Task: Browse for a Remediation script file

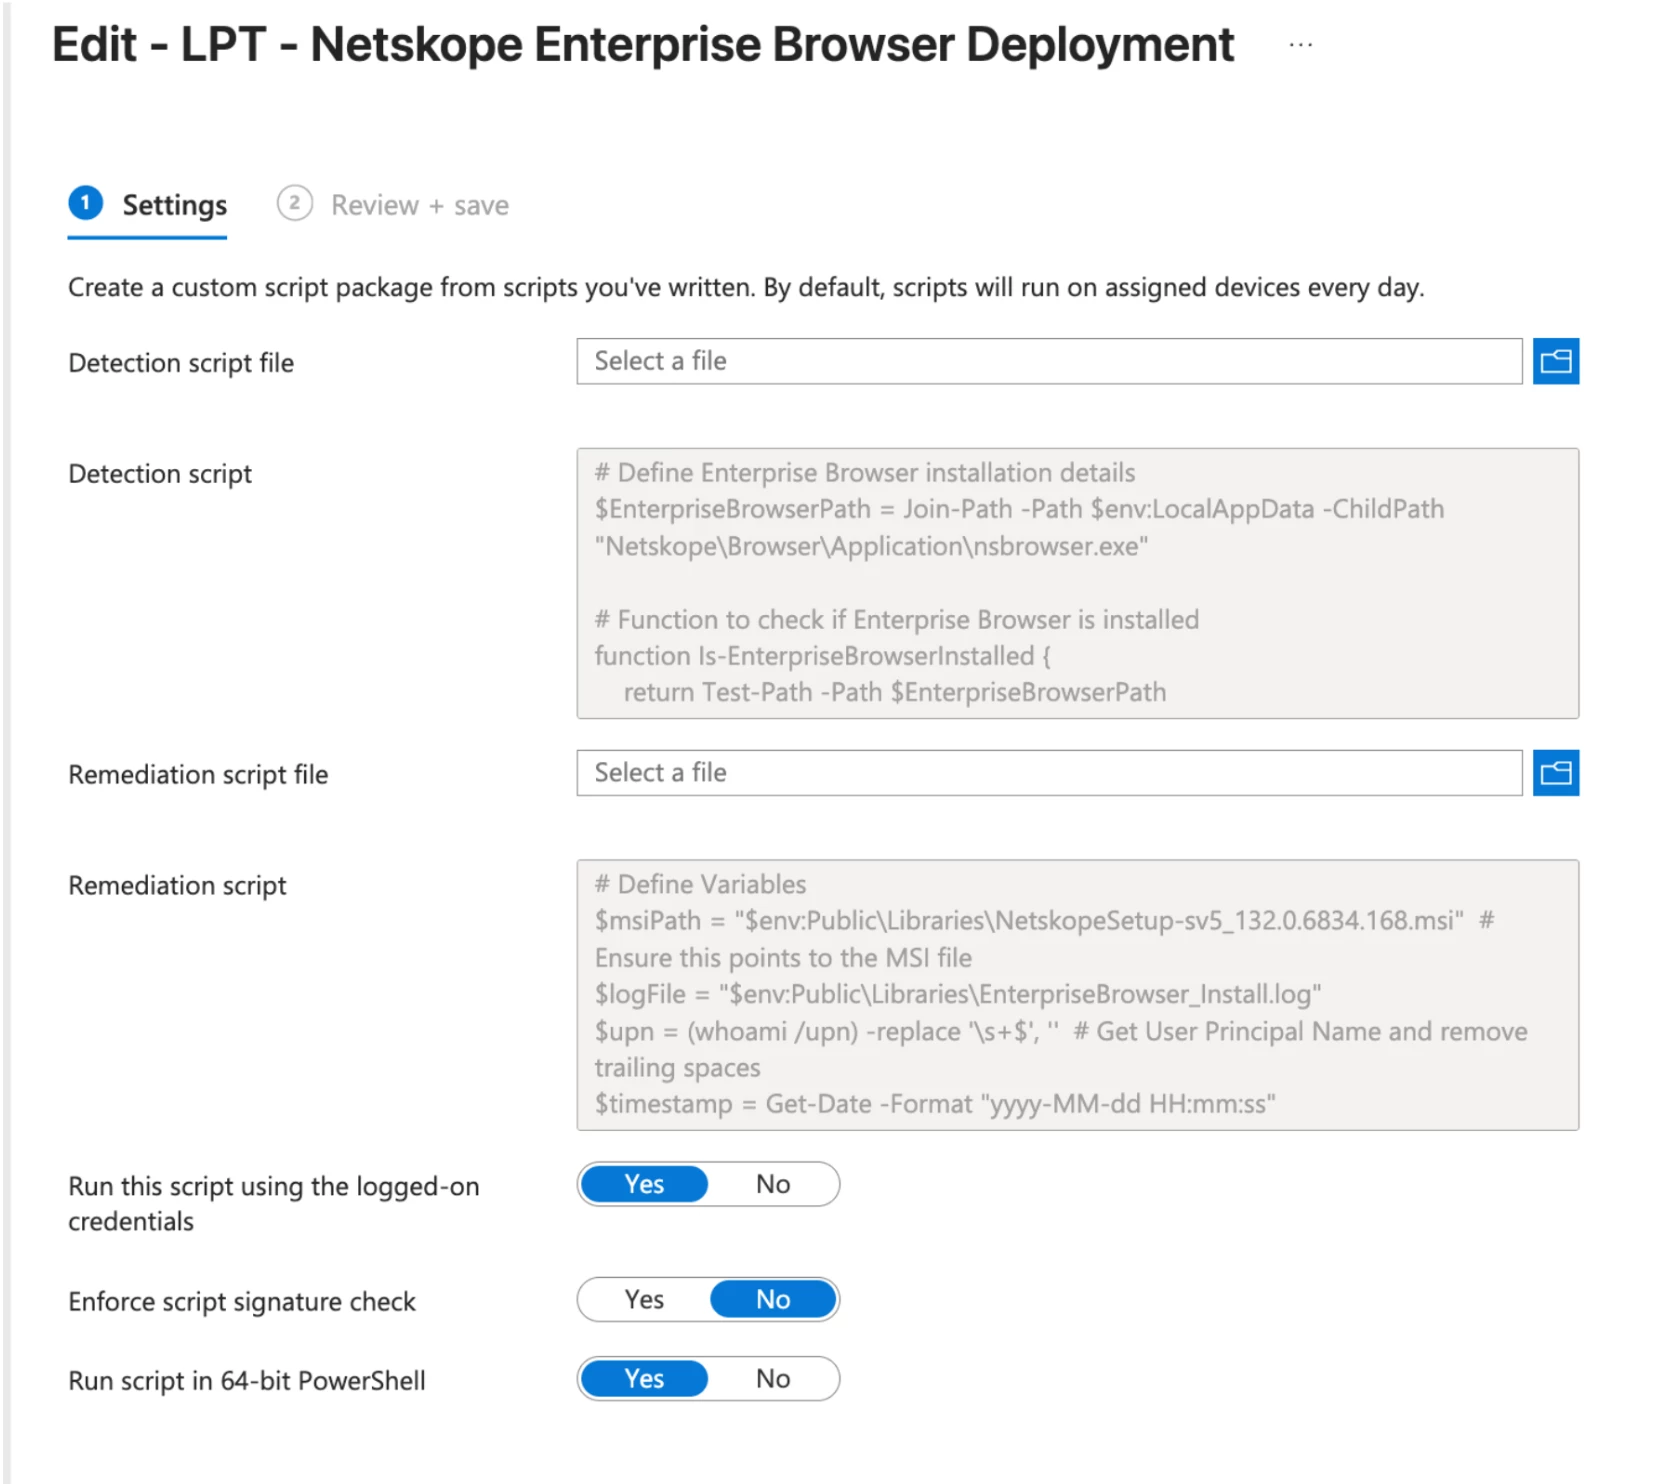Action: [1555, 773]
